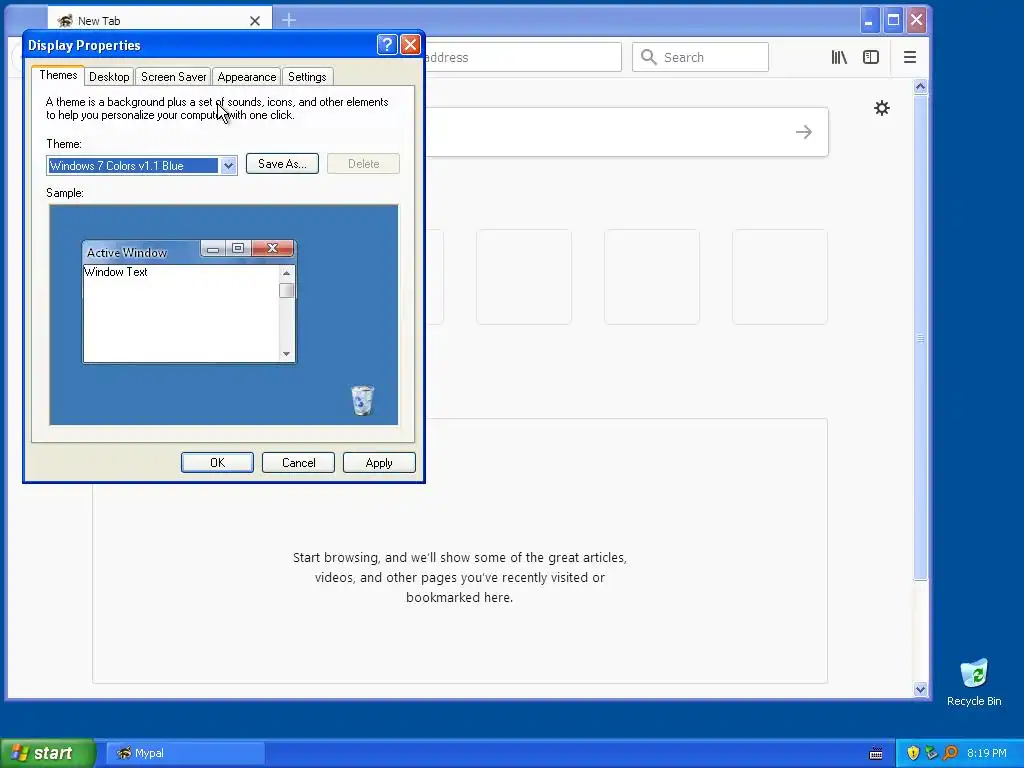1024x768 pixels.
Task: Switch to the Themes tab
Action: pos(58,75)
